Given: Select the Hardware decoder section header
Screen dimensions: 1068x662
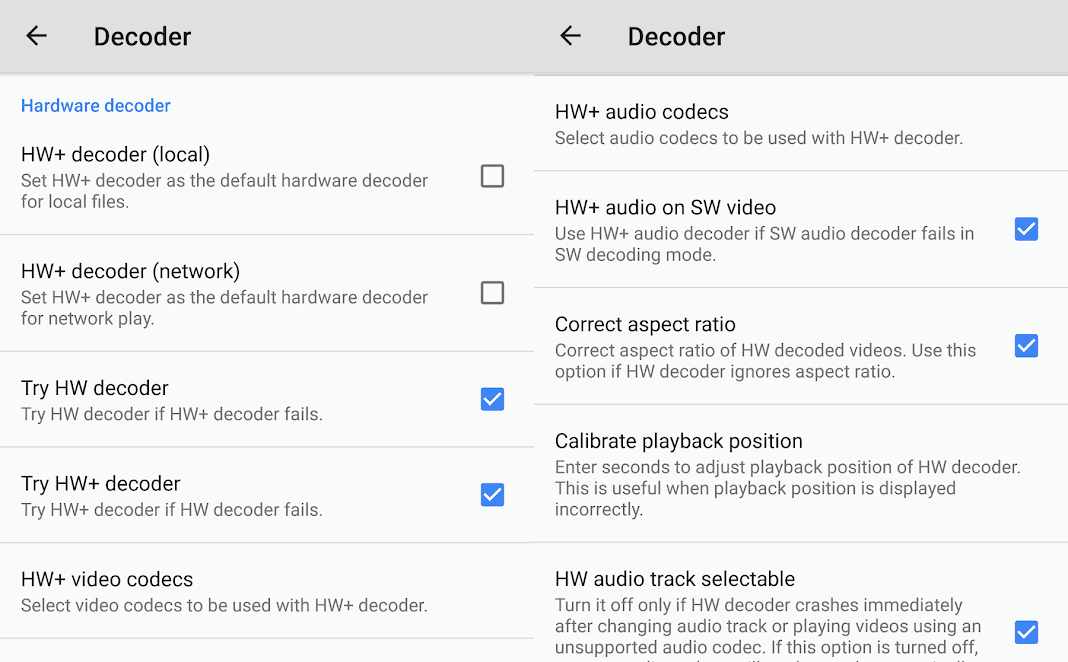Looking at the screenshot, I should tap(96, 105).
